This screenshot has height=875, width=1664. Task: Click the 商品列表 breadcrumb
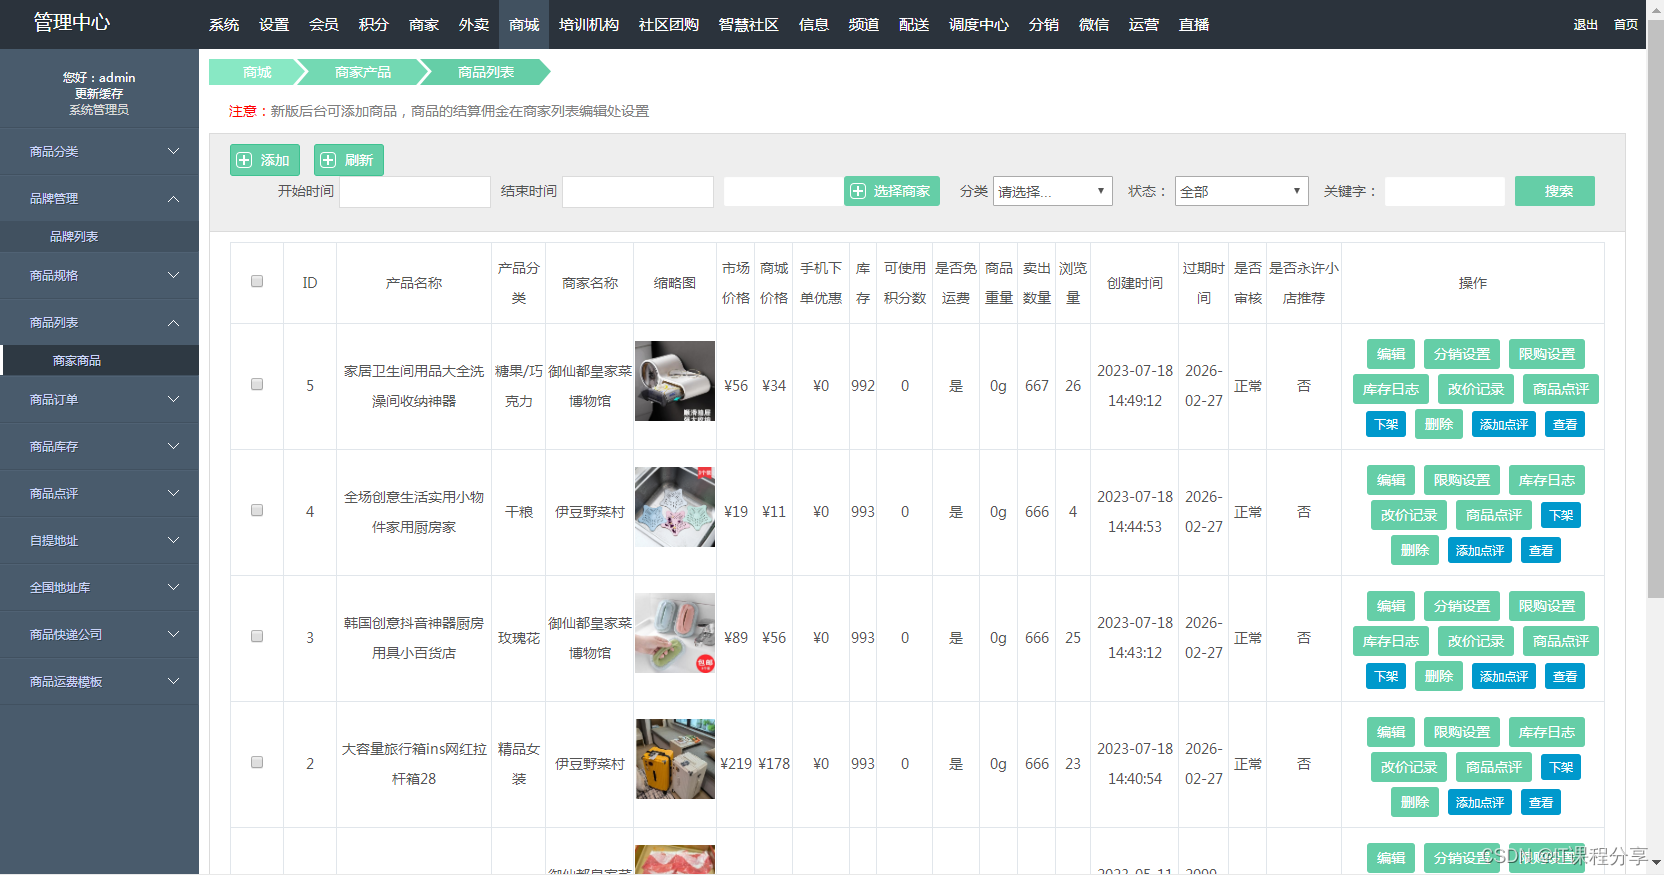(x=486, y=72)
